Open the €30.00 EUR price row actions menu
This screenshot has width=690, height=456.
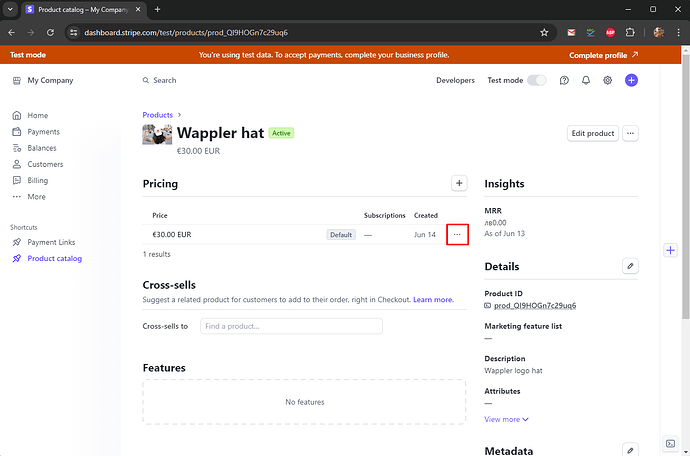tap(457, 235)
